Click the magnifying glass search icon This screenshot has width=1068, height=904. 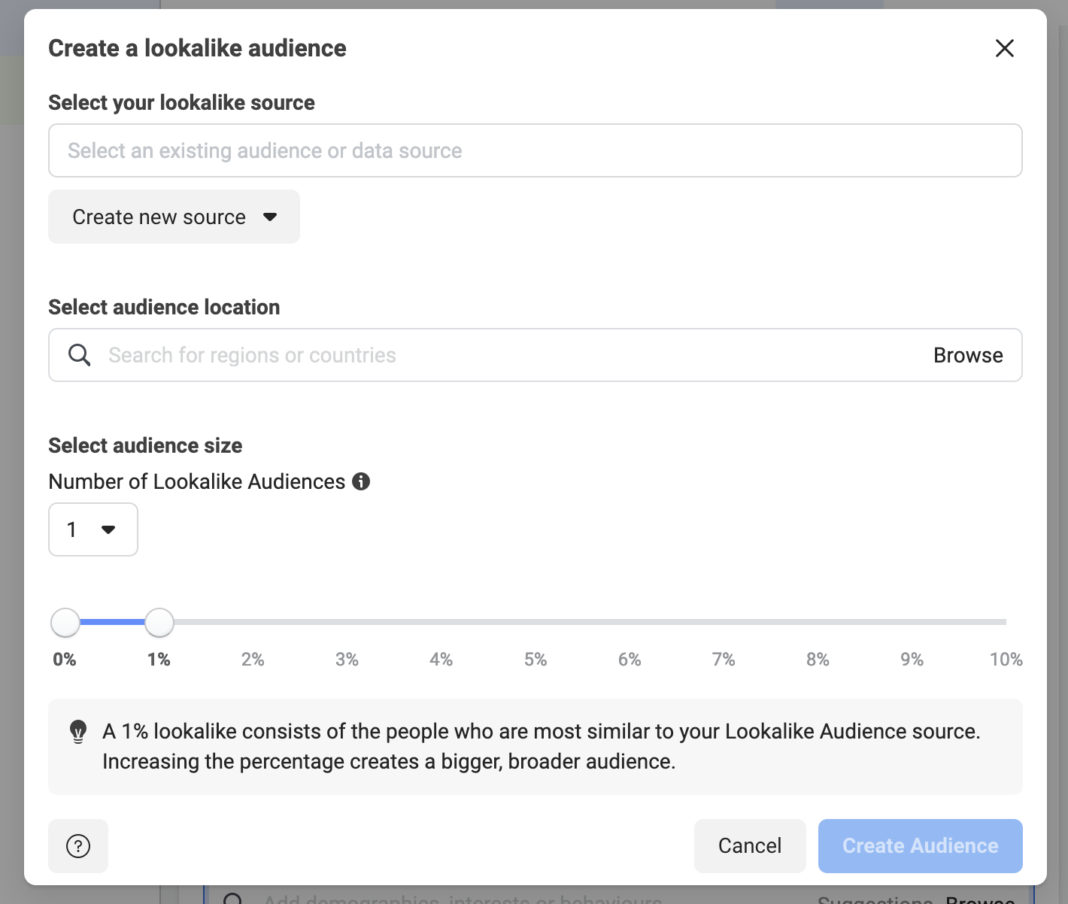click(79, 355)
